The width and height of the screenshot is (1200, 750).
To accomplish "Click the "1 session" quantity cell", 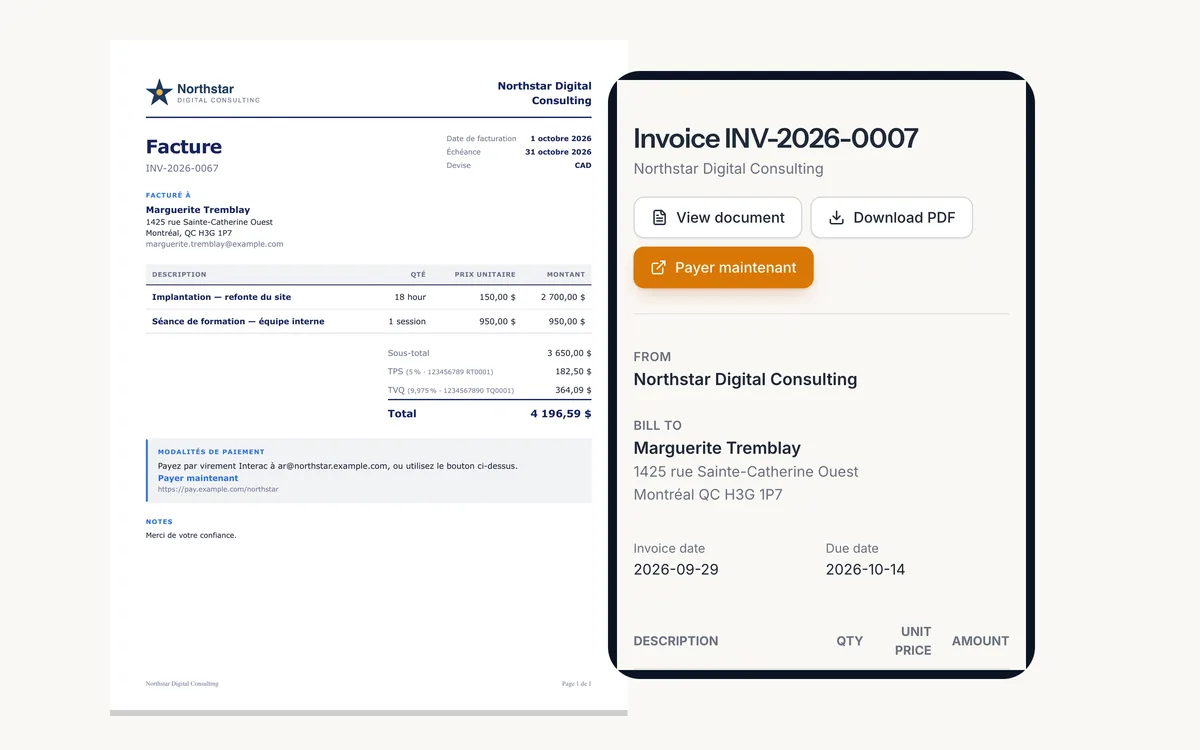I will coord(407,321).
